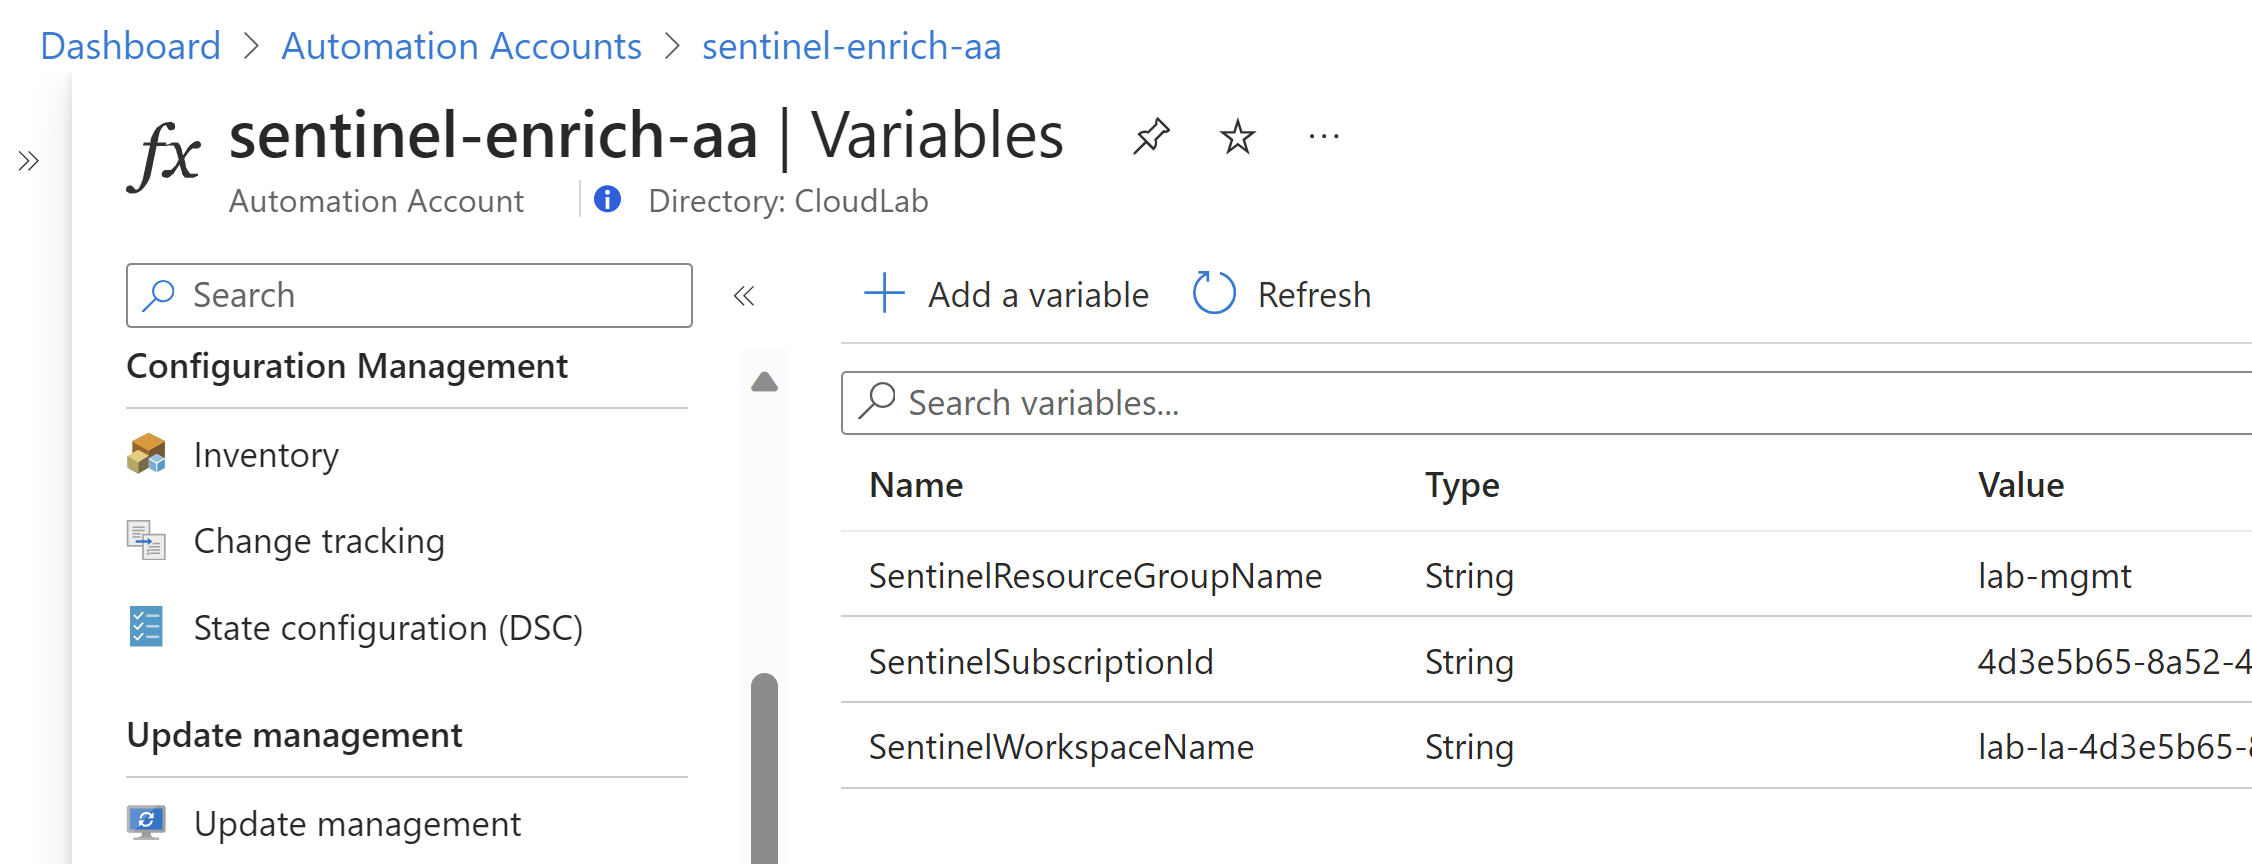
Task: Sort by Name column header
Action: [916, 485]
